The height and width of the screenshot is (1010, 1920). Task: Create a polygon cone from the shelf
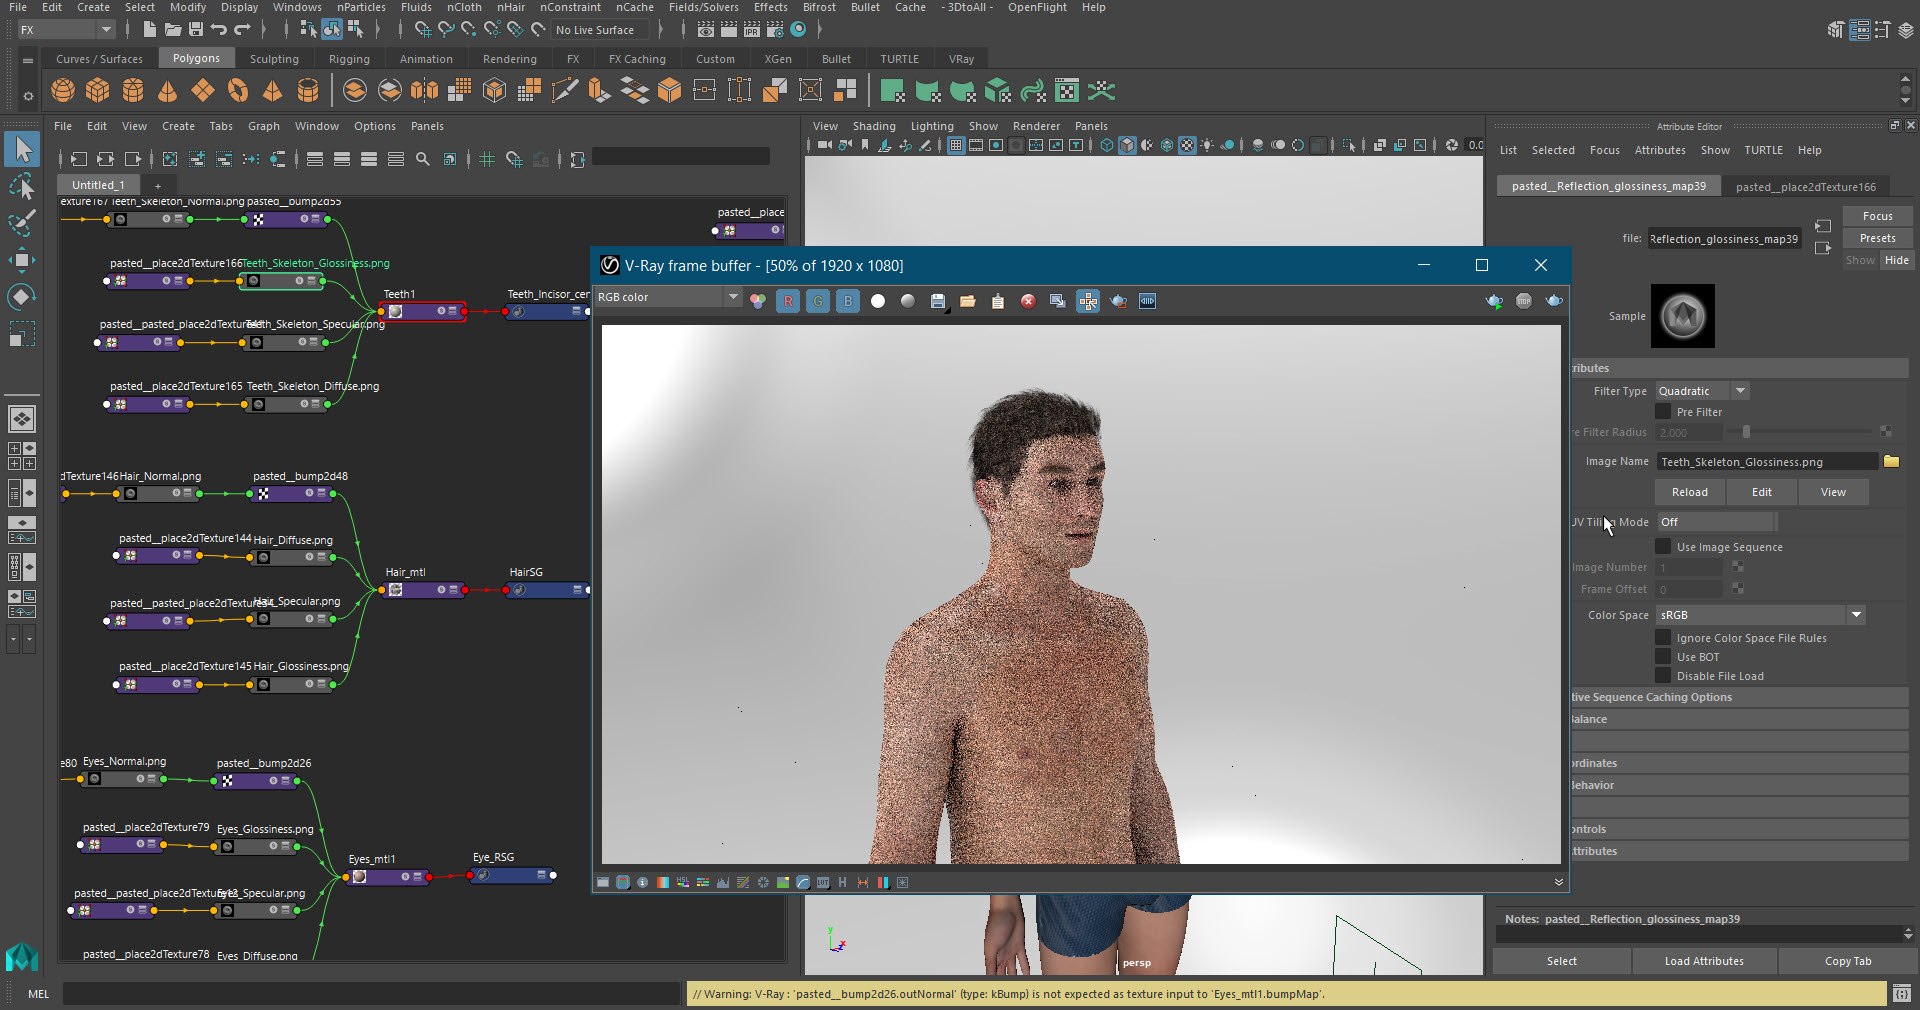[168, 91]
